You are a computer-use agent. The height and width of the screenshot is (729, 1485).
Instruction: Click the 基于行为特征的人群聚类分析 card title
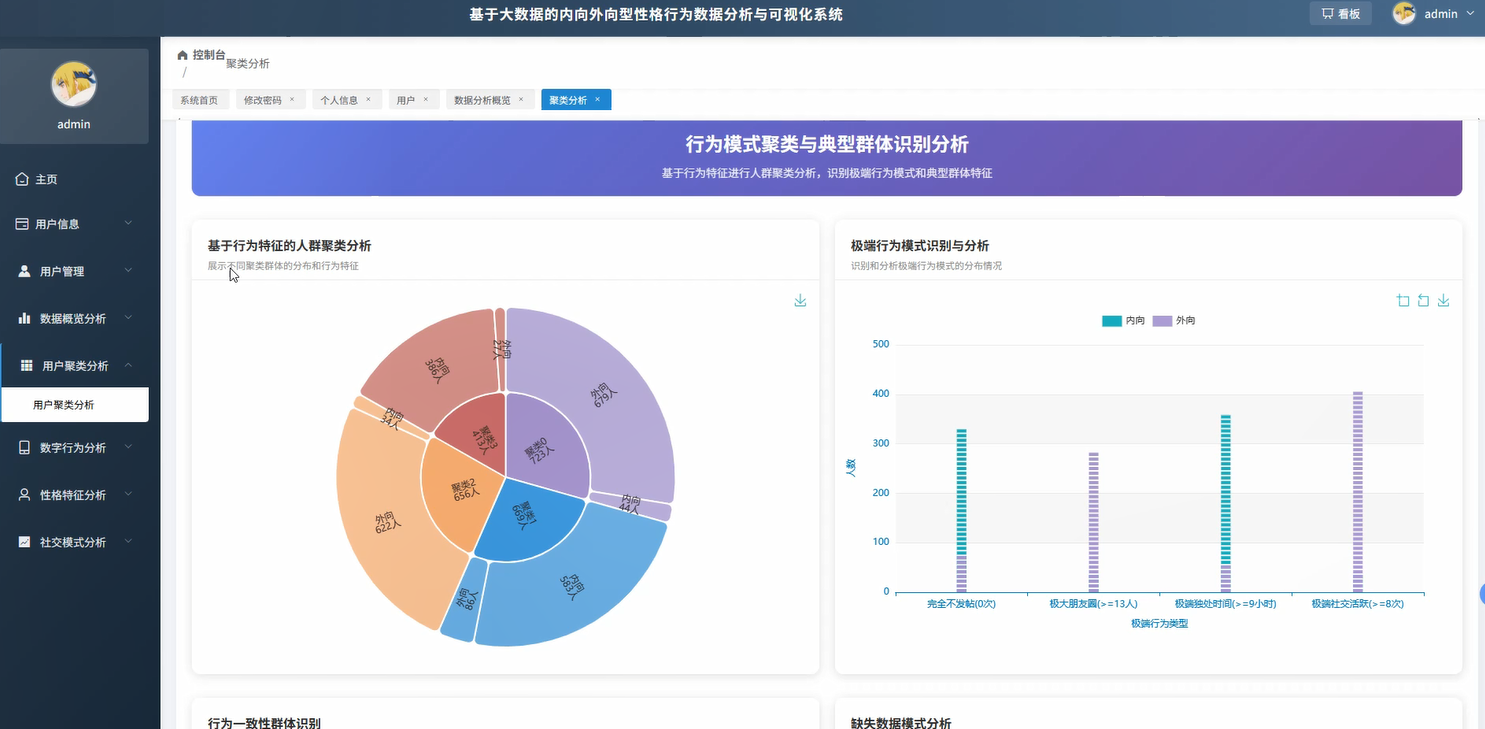click(x=289, y=246)
